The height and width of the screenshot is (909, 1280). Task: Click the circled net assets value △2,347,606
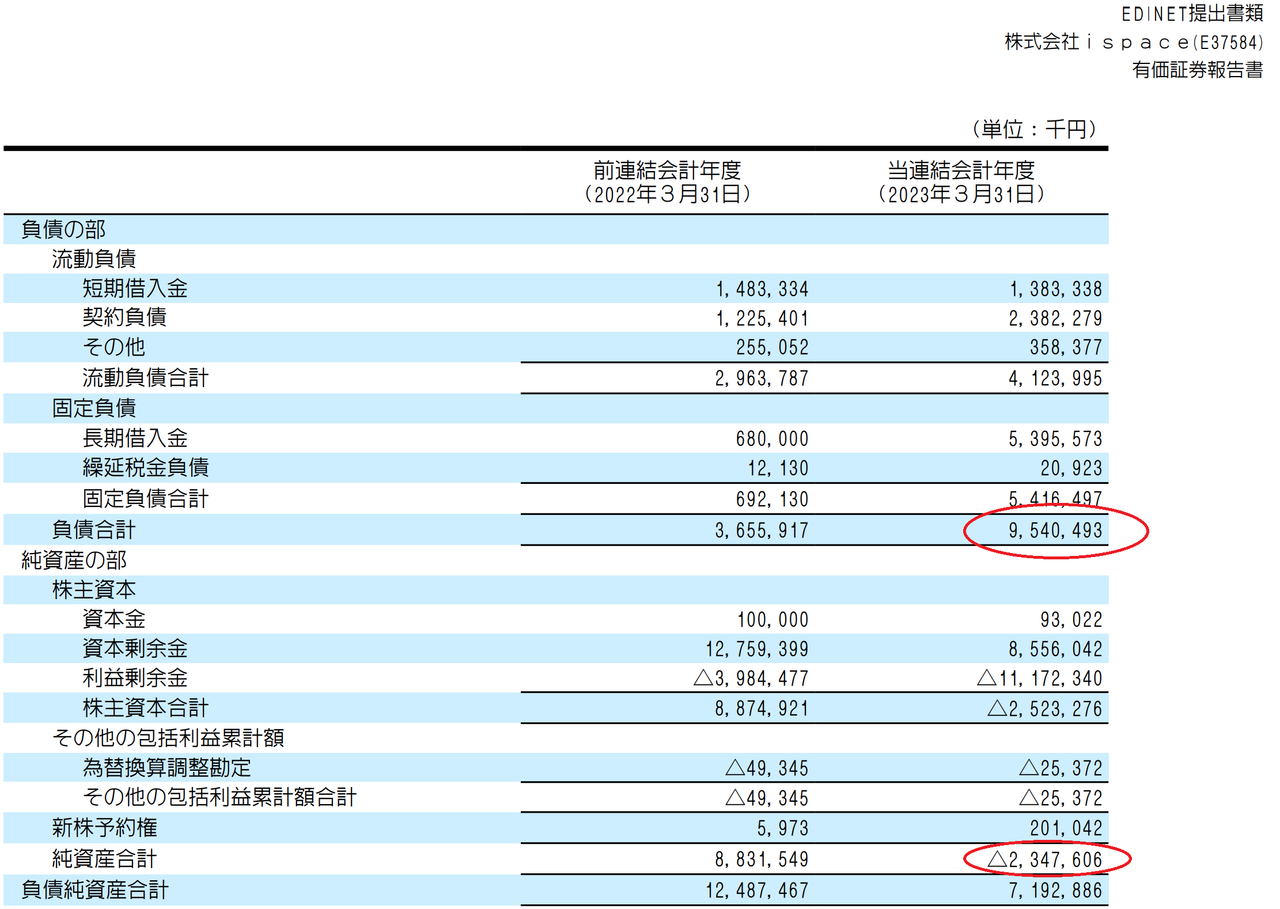pyautogui.click(x=1045, y=859)
